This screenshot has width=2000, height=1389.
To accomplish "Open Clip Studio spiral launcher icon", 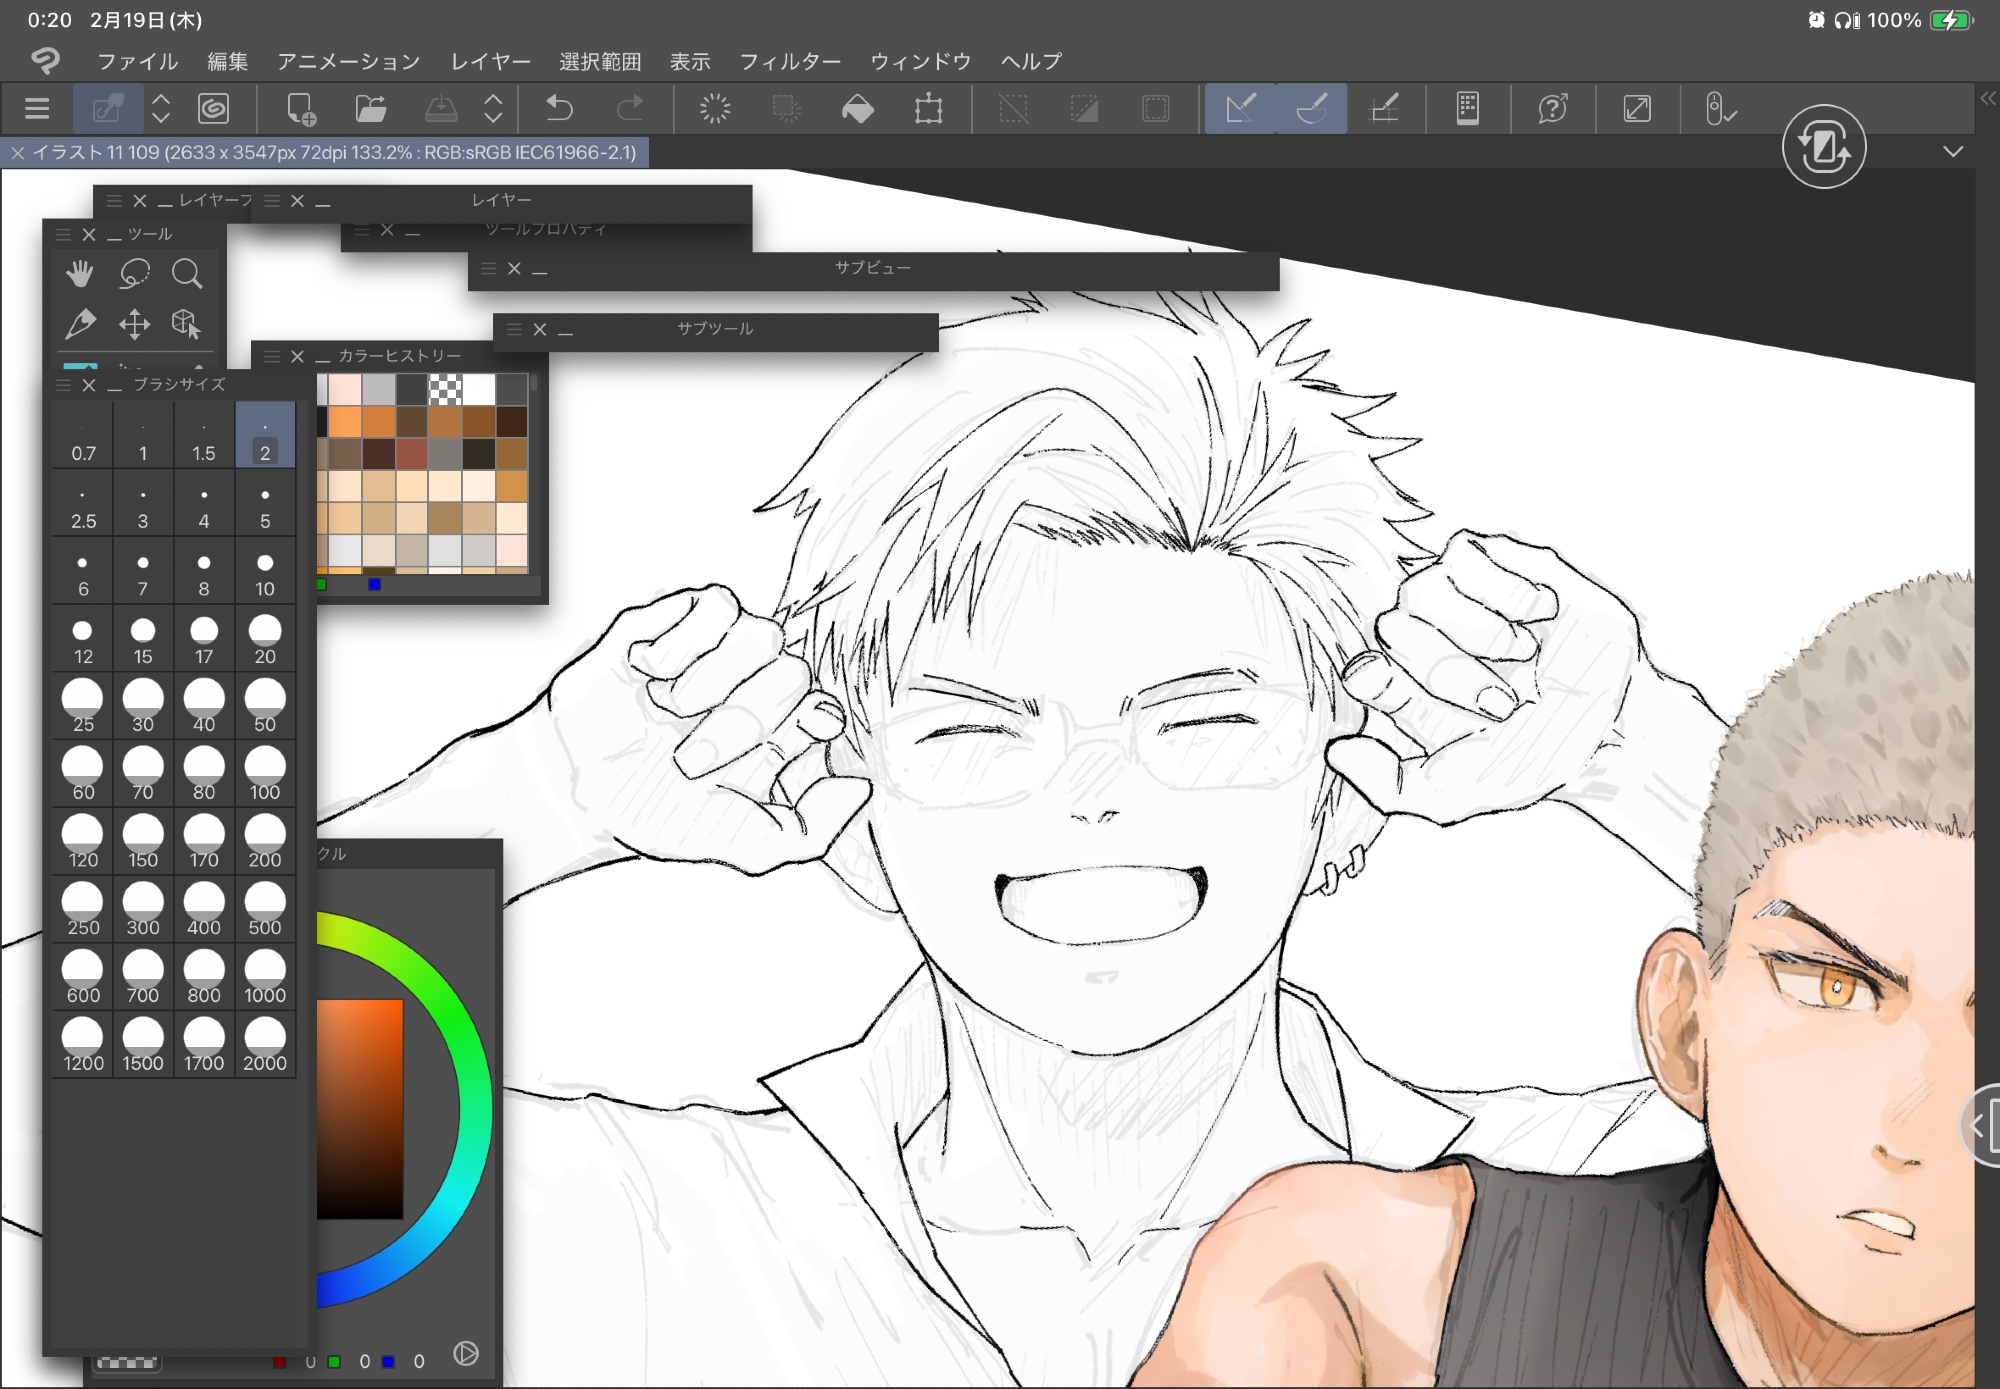I will [213, 108].
